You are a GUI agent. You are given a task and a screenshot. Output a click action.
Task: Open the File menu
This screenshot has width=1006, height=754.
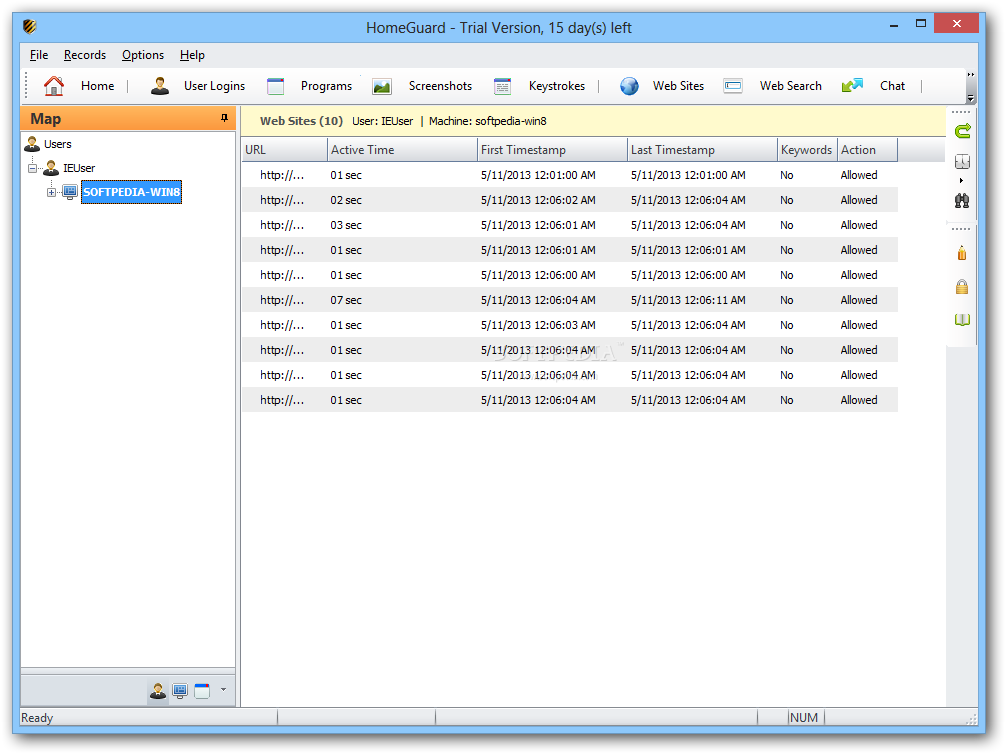click(x=39, y=55)
